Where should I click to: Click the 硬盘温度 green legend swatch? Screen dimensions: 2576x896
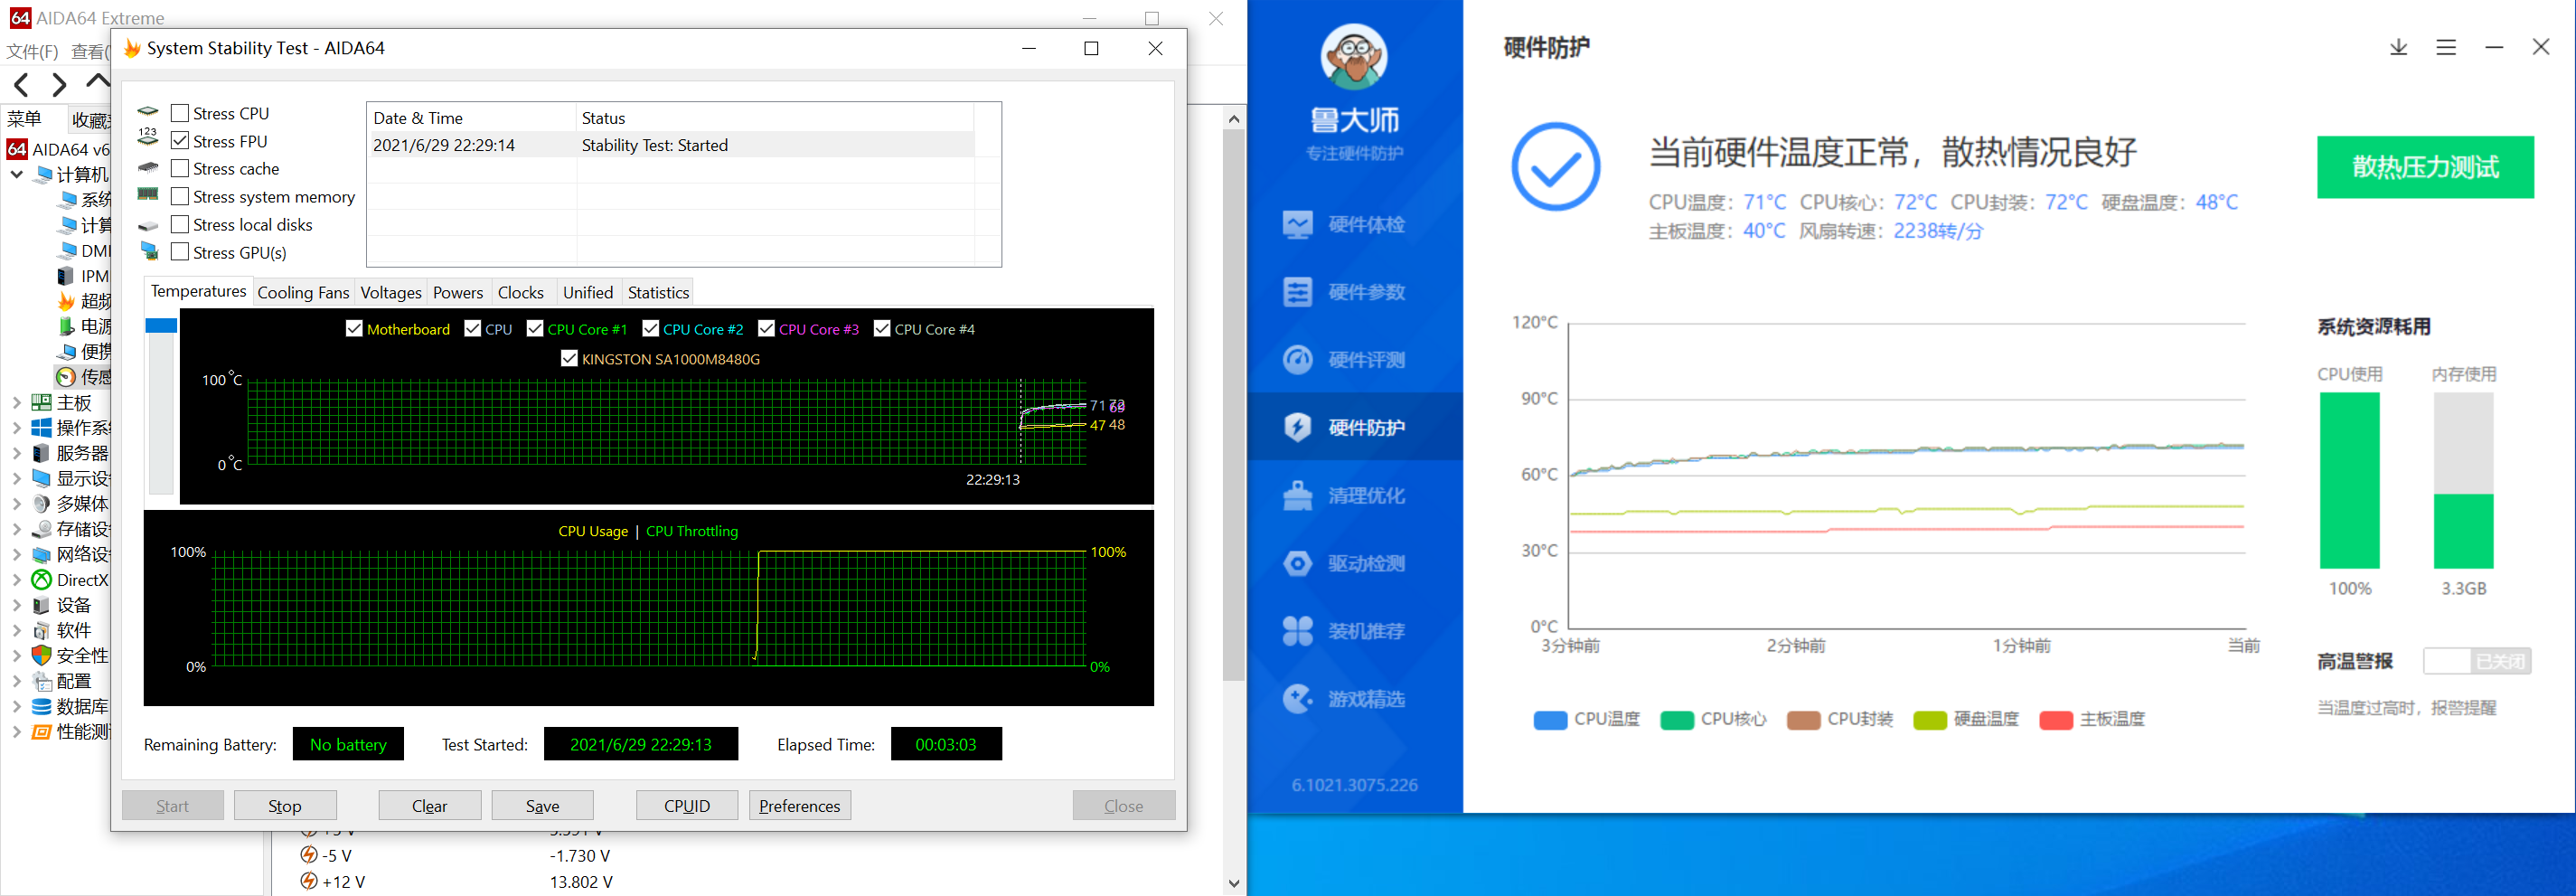pyautogui.click(x=1929, y=720)
